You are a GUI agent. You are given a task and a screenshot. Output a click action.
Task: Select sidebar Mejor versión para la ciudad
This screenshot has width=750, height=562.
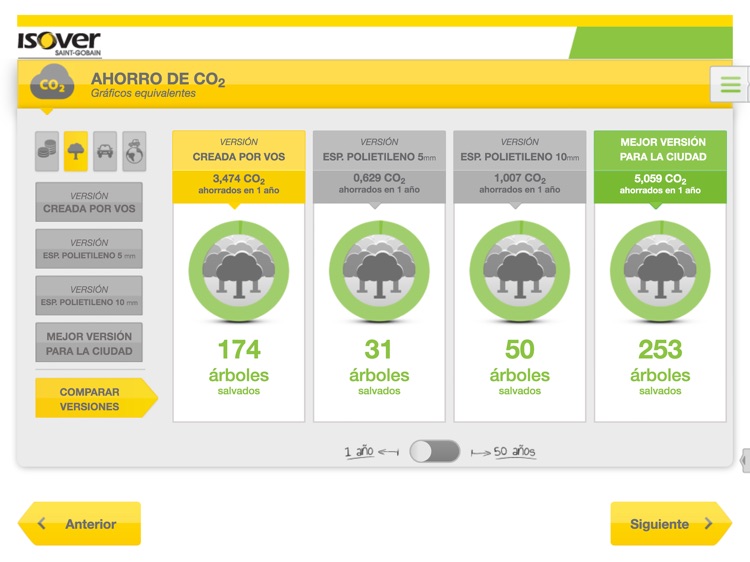click(x=89, y=342)
